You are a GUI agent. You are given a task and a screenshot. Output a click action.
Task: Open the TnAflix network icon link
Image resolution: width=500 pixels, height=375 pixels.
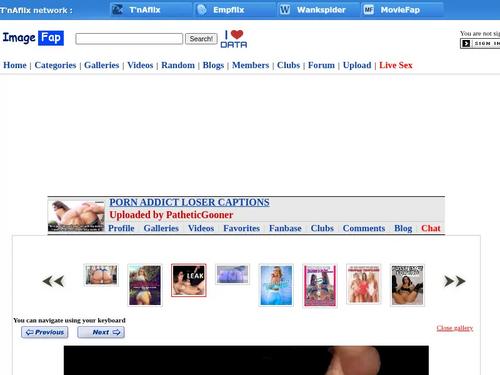117,10
